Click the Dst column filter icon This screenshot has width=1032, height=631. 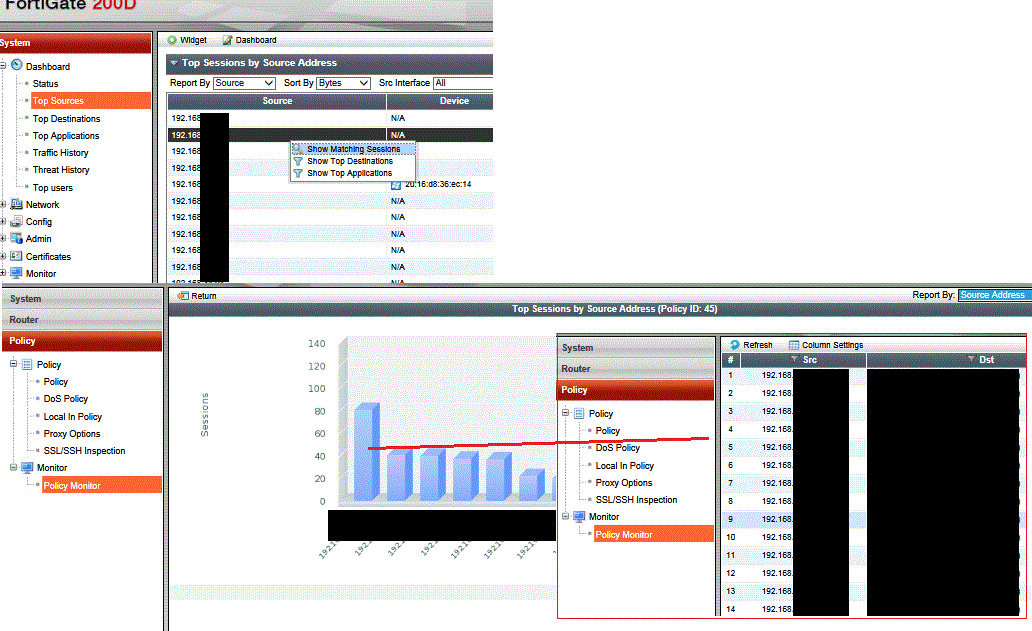(x=971, y=359)
